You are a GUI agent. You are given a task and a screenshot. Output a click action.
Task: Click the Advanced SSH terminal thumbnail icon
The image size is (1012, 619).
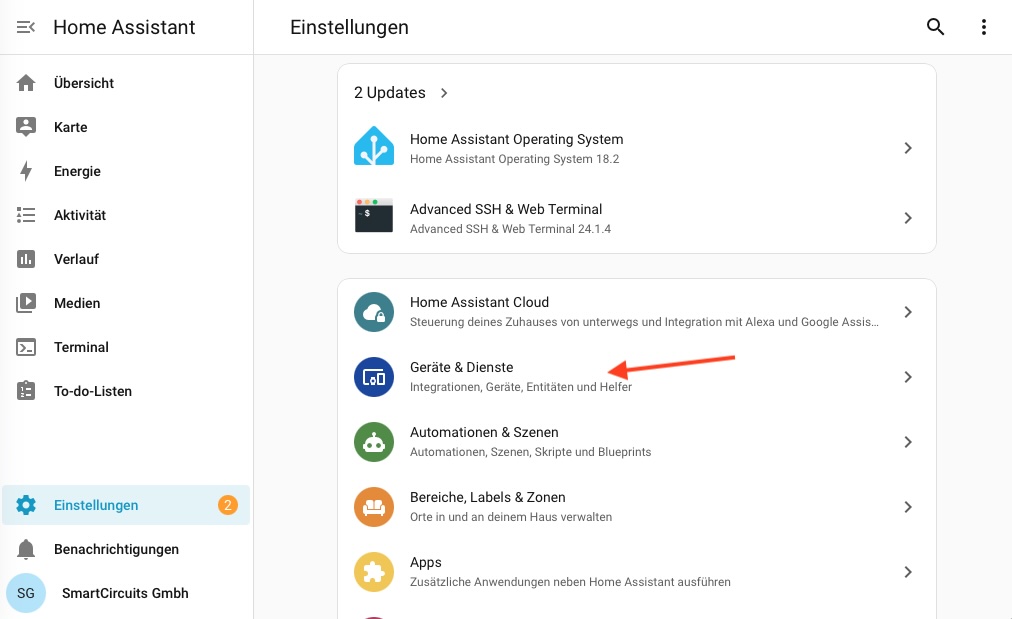coord(374,215)
